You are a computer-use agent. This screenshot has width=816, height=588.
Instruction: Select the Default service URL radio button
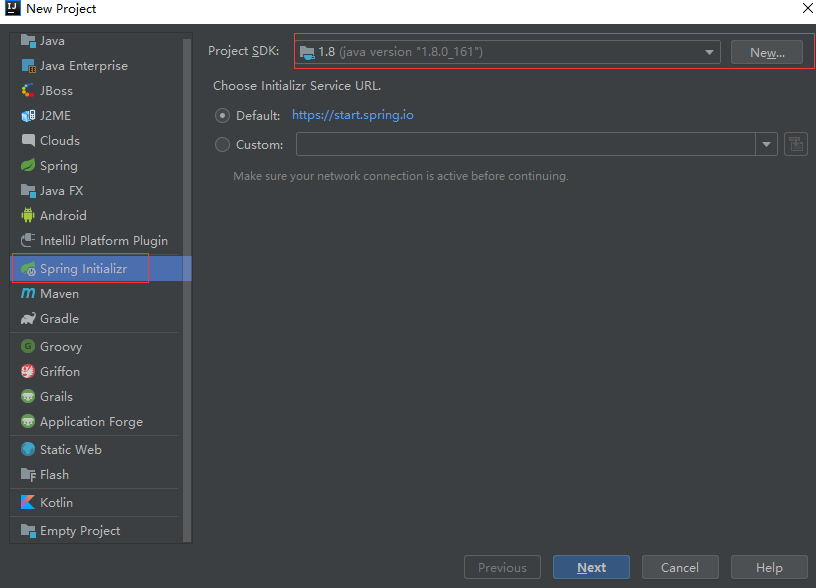tap(222, 116)
